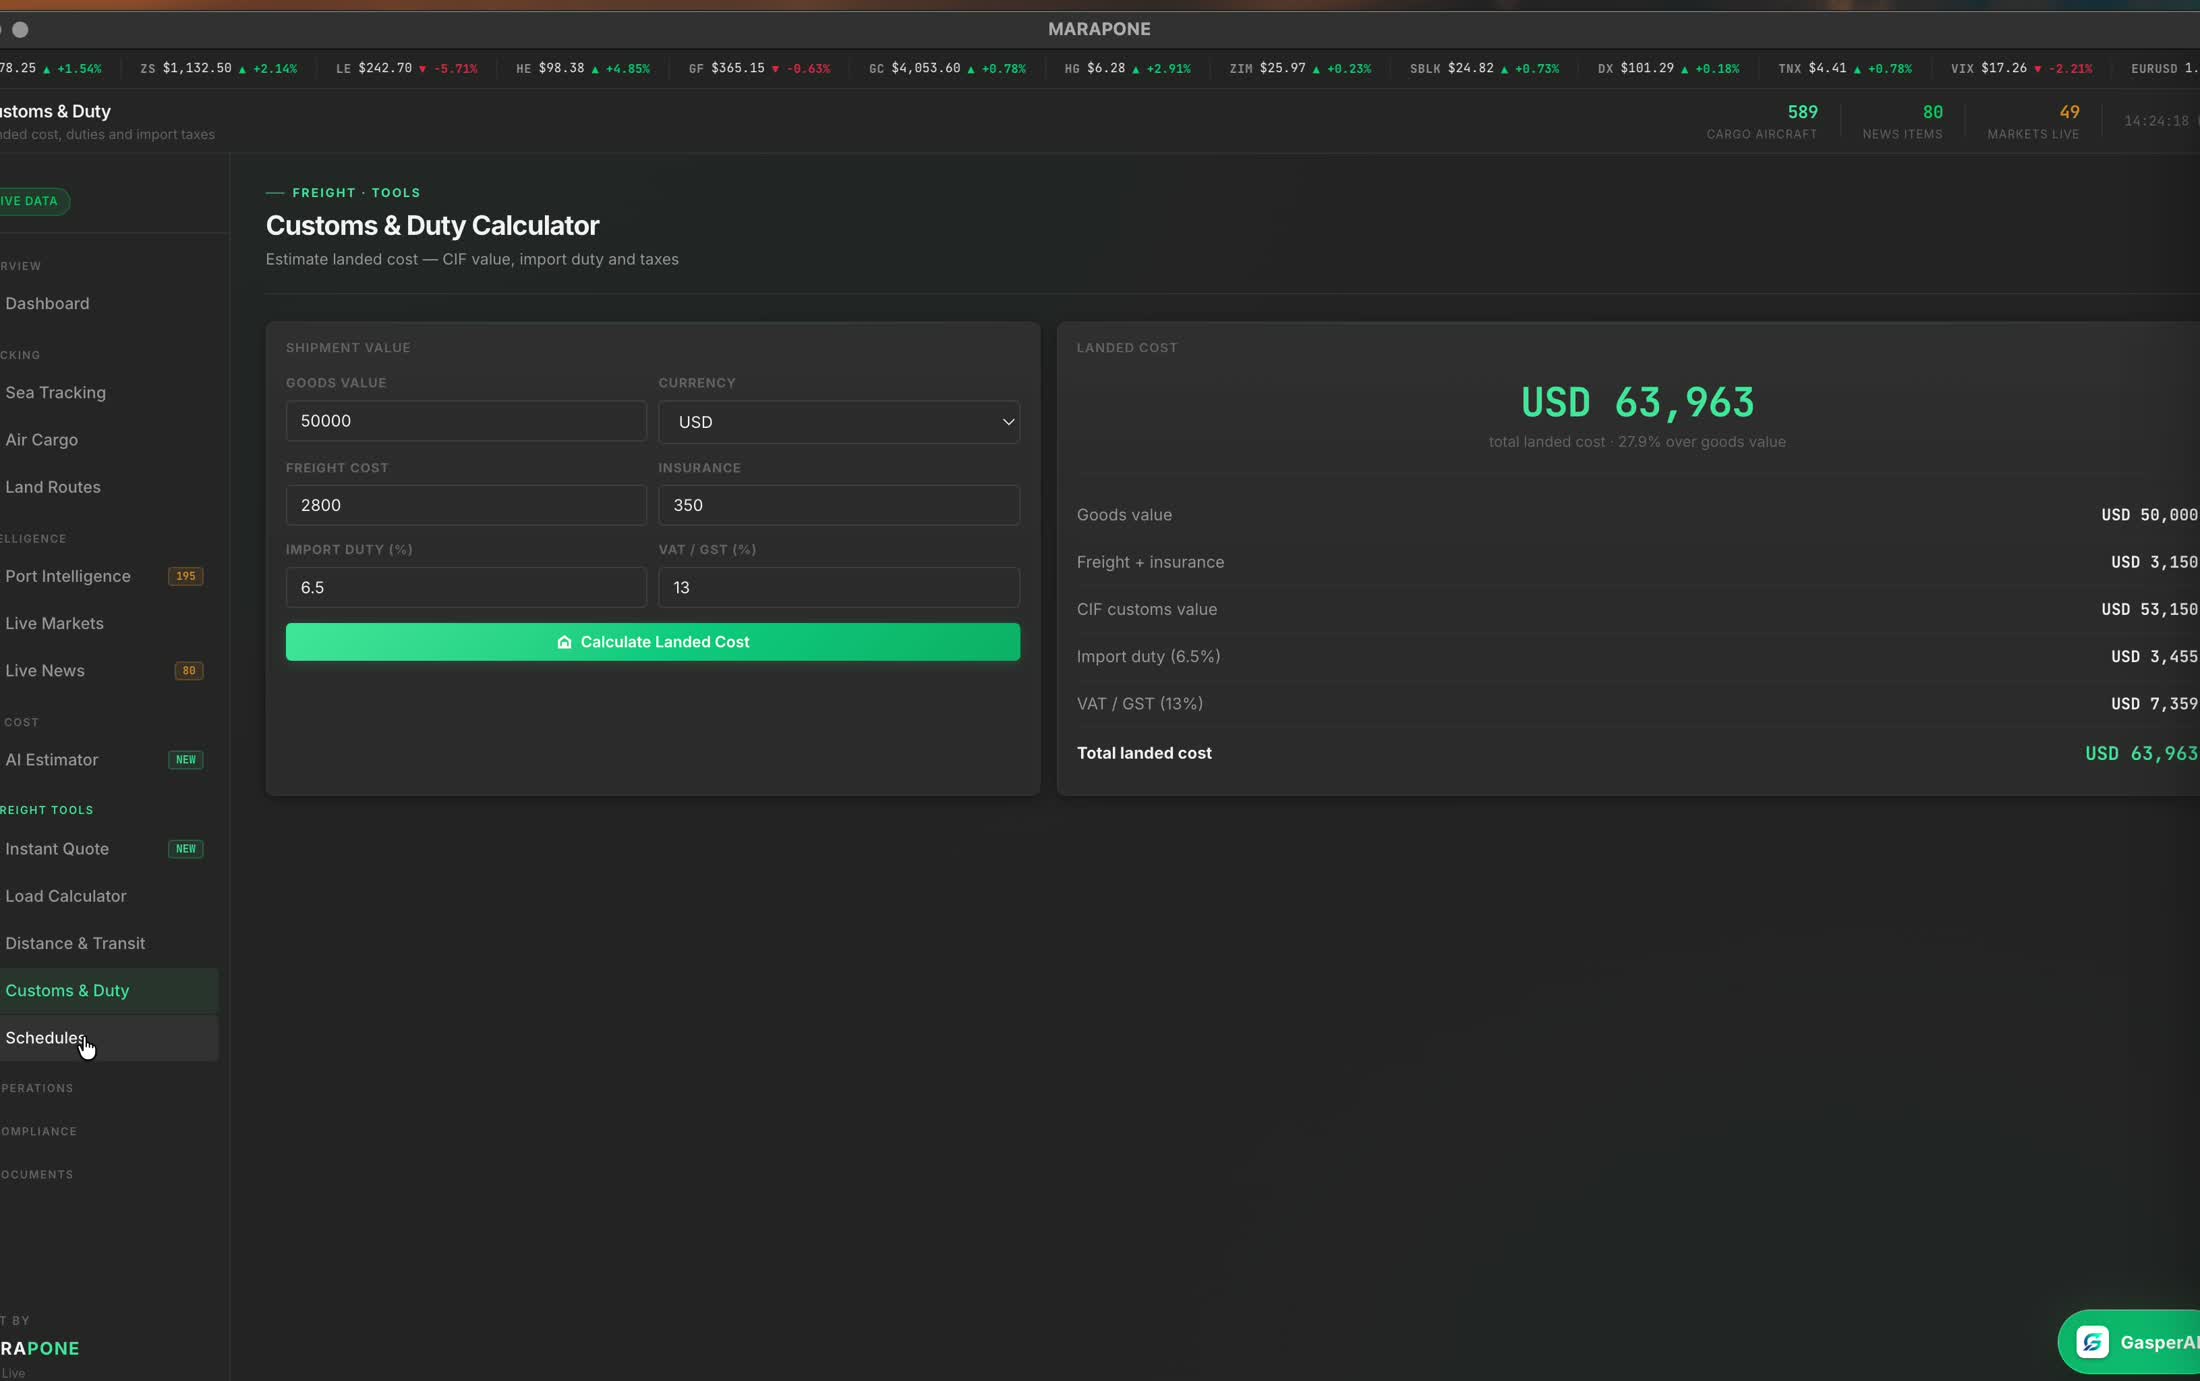Click the Total landed cost row

[1637, 753]
